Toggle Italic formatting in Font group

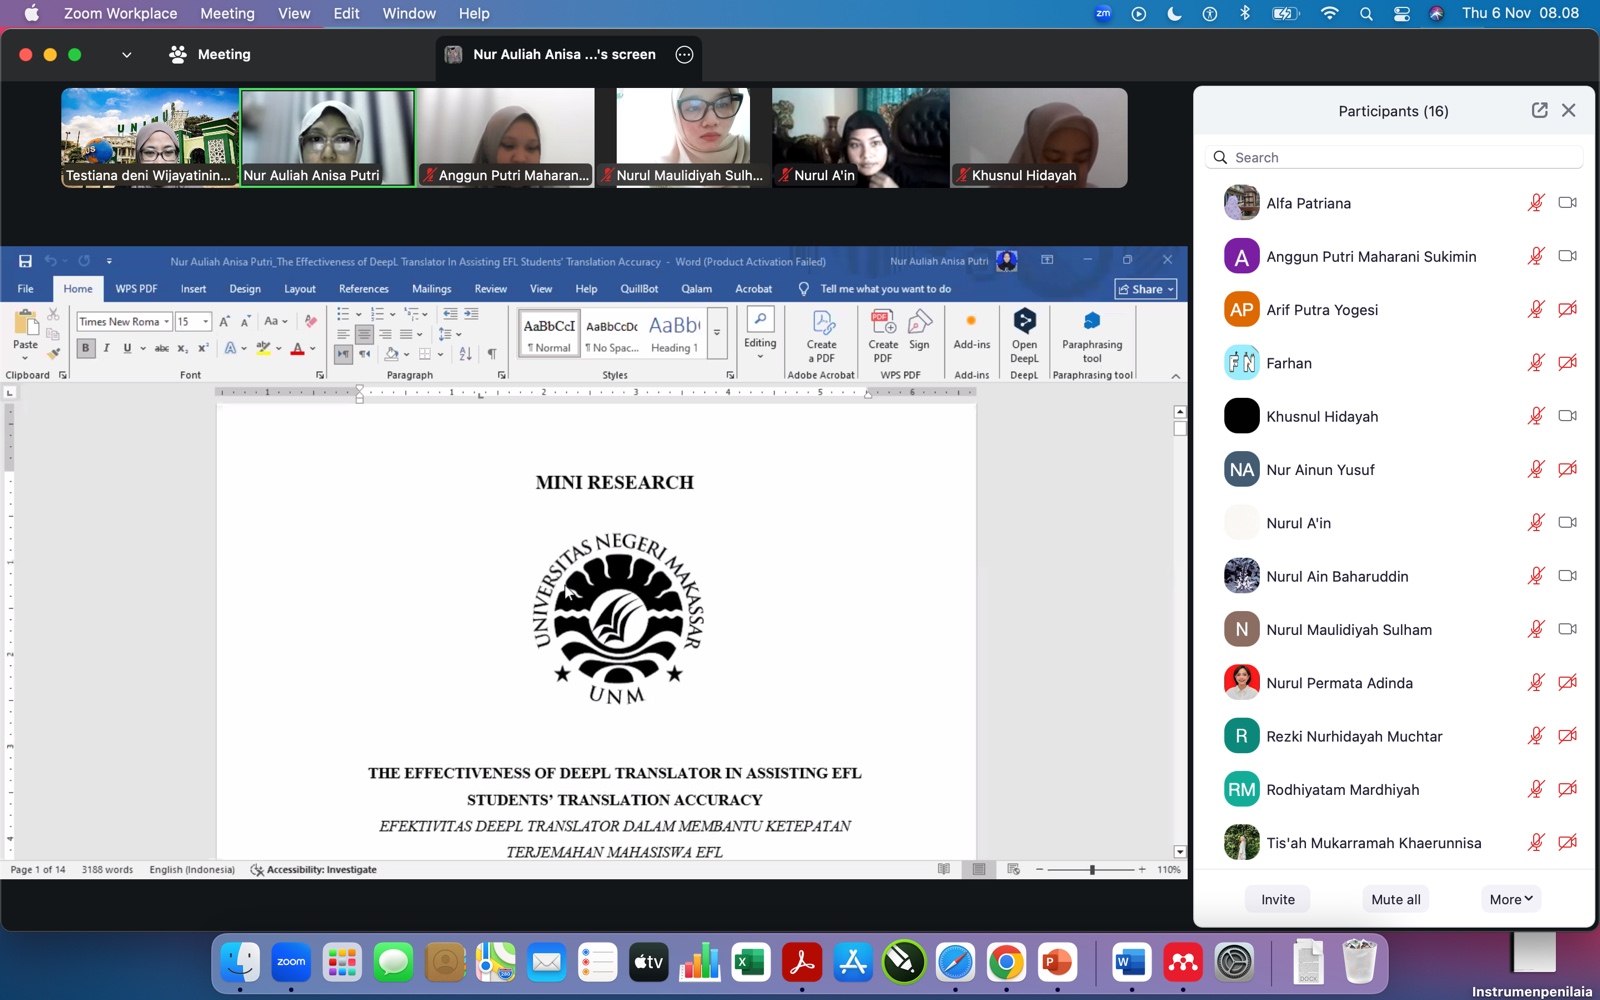(106, 348)
